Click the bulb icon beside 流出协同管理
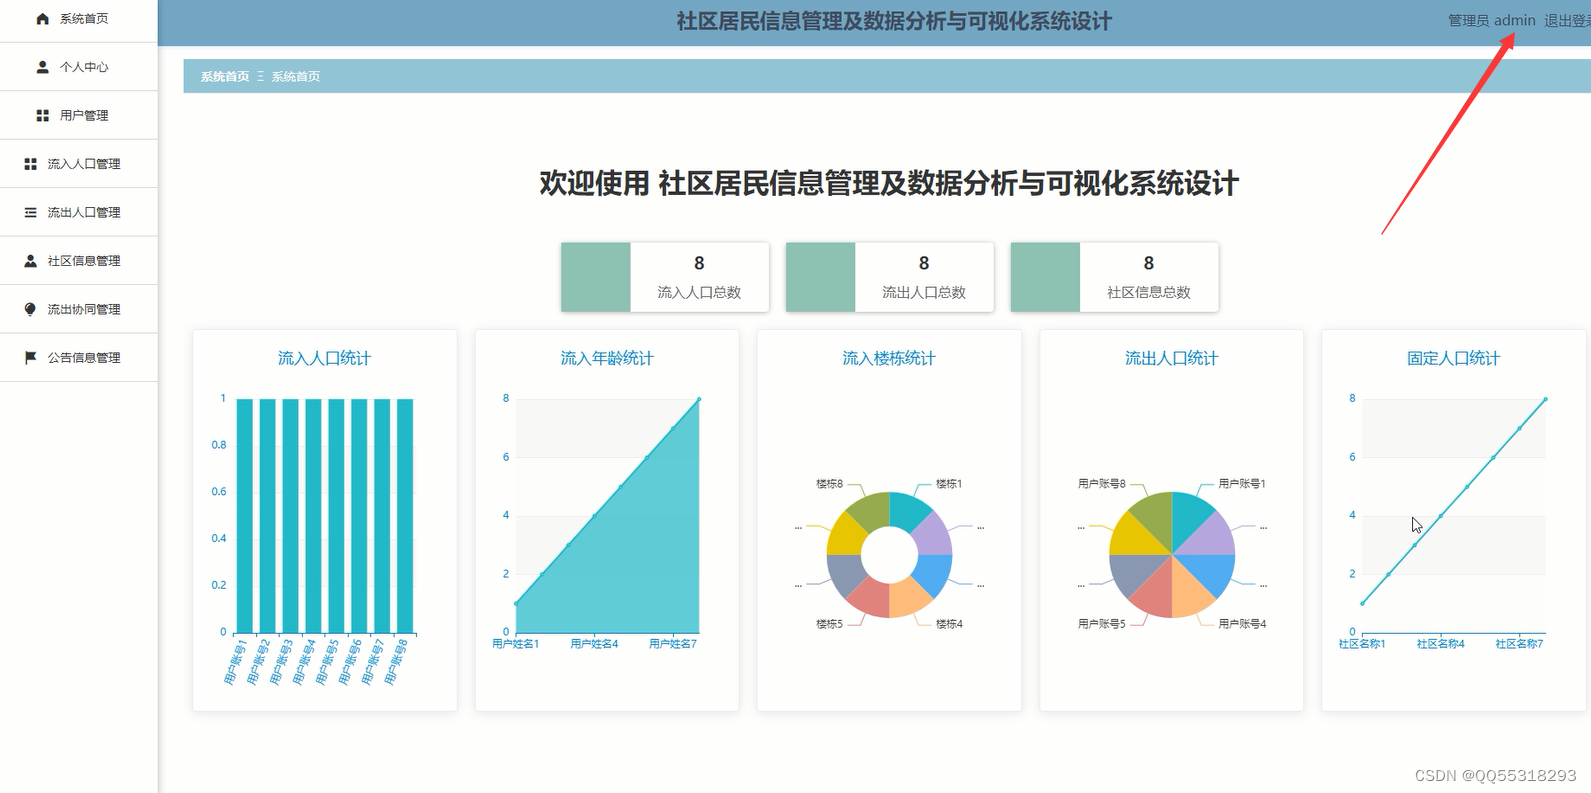Screen dimensions: 1591x793 click(x=30, y=309)
